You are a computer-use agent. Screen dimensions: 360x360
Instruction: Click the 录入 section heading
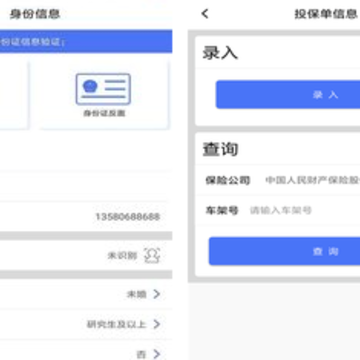tap(220, 53)
